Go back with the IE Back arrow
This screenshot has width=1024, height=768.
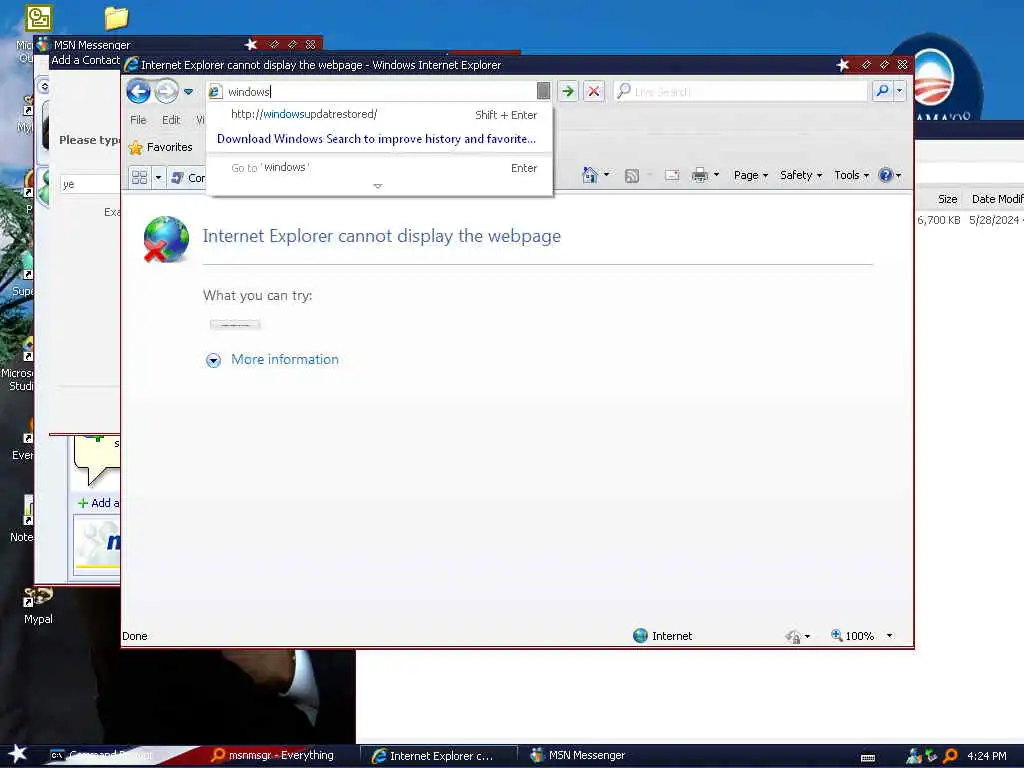click(x=138, y=91)
